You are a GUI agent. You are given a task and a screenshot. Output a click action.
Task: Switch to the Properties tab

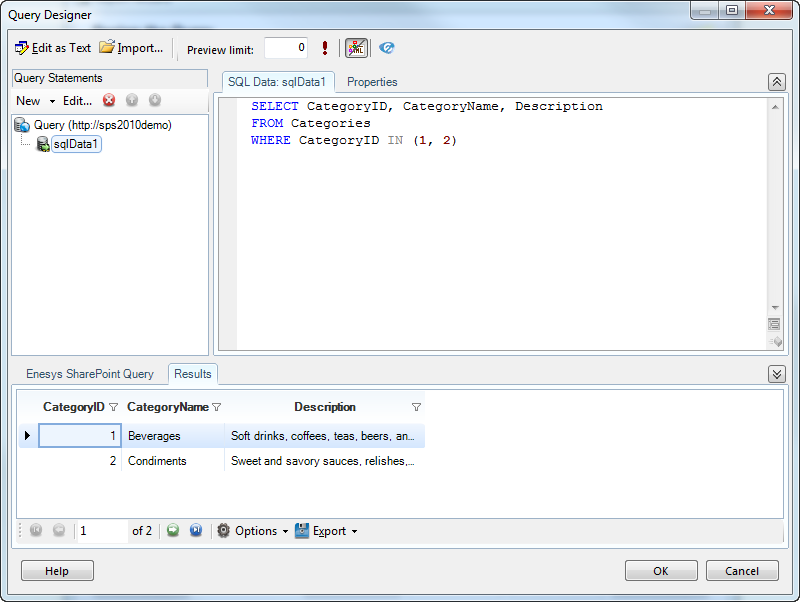(x=372, y=82)
